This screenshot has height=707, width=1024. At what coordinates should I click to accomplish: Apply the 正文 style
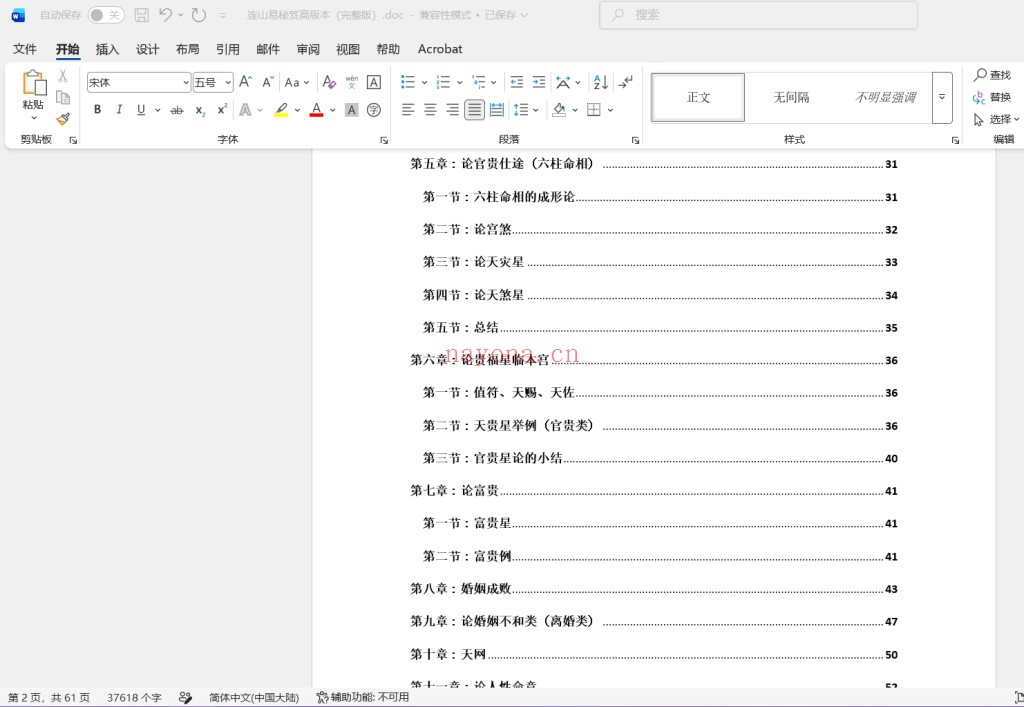click(698, 97)
